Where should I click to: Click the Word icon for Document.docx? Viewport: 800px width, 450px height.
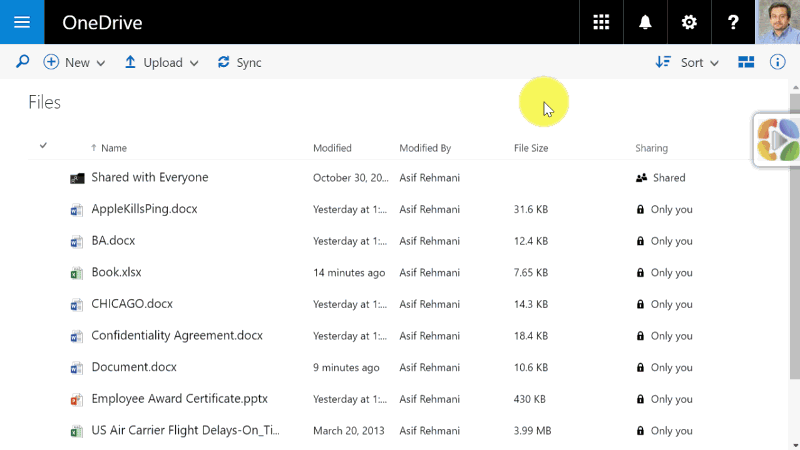tap(77, 368)
